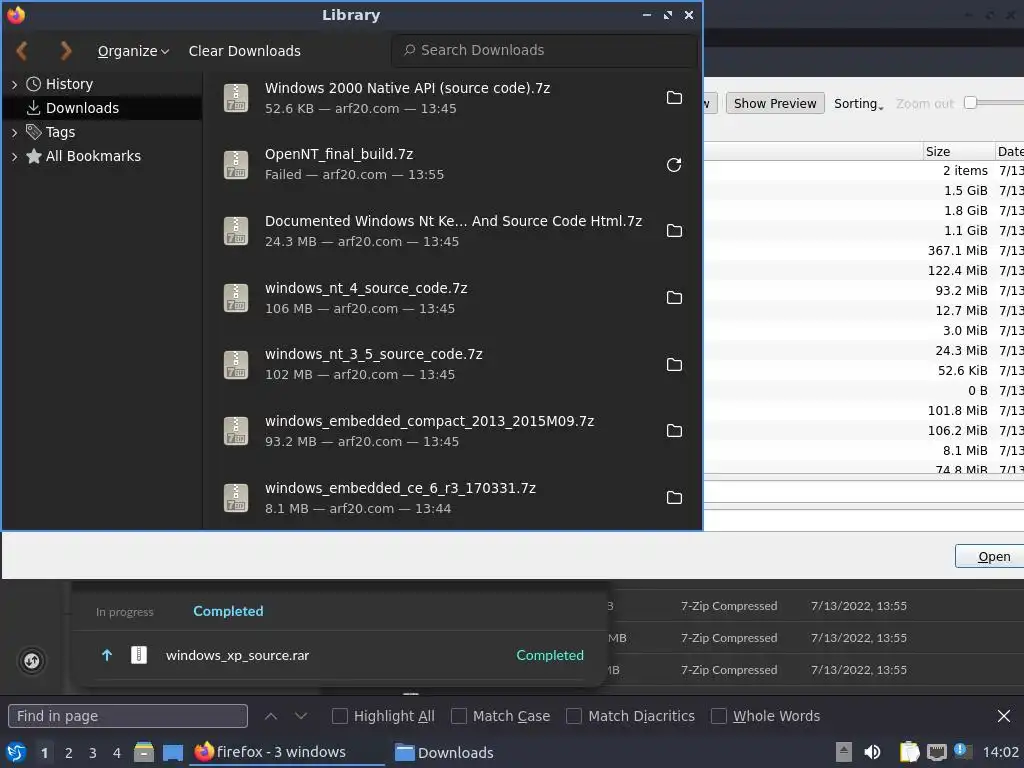Screen dimensions: 1024x768
Task: Switch to virtual desktop 4
Action: click(117, 753)
